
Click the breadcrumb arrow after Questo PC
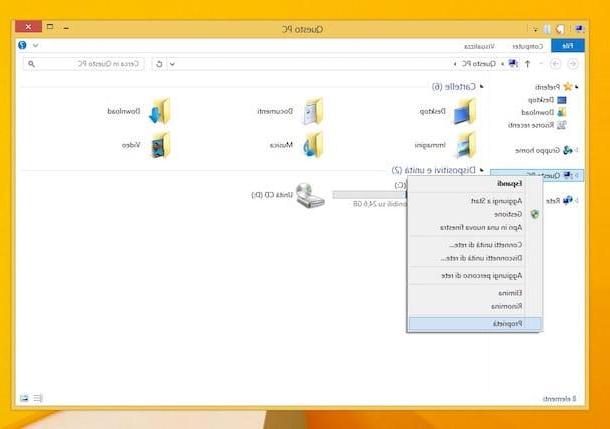[x=455, y=64]
